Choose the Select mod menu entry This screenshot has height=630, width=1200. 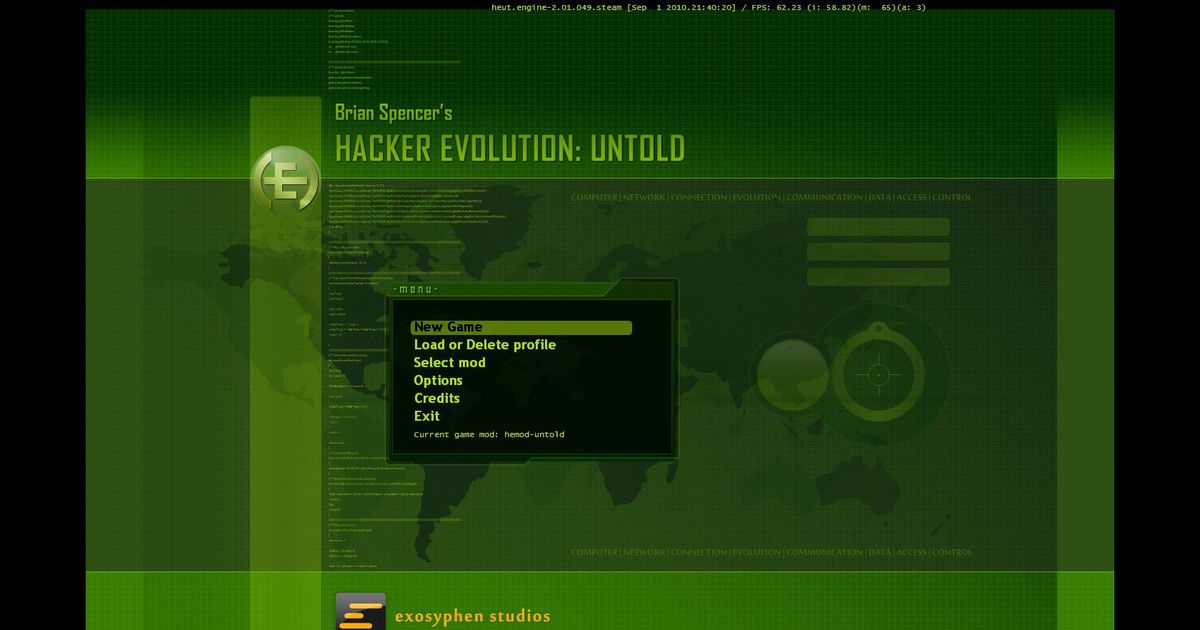[x=450, y=363]
